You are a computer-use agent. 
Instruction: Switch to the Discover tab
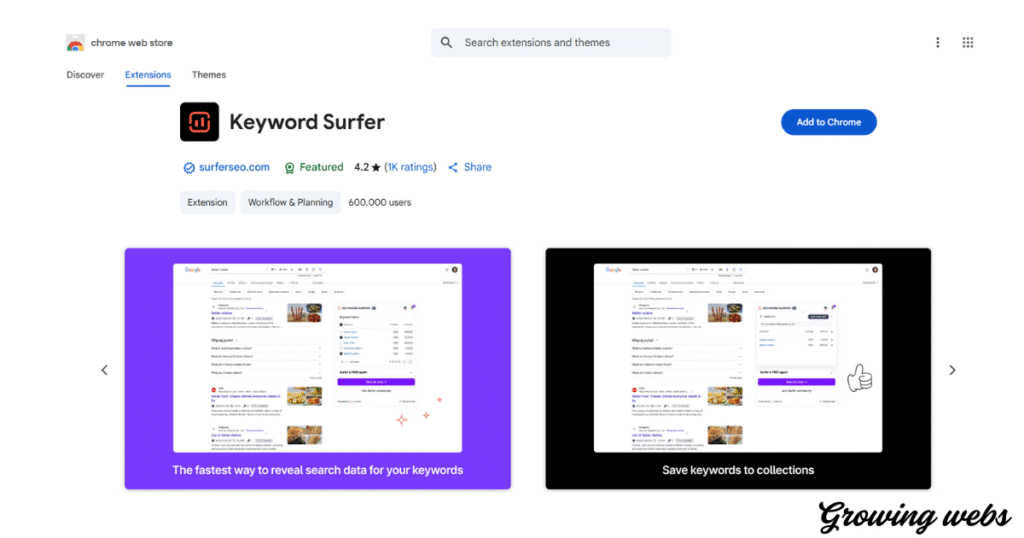tap(85, 74)
